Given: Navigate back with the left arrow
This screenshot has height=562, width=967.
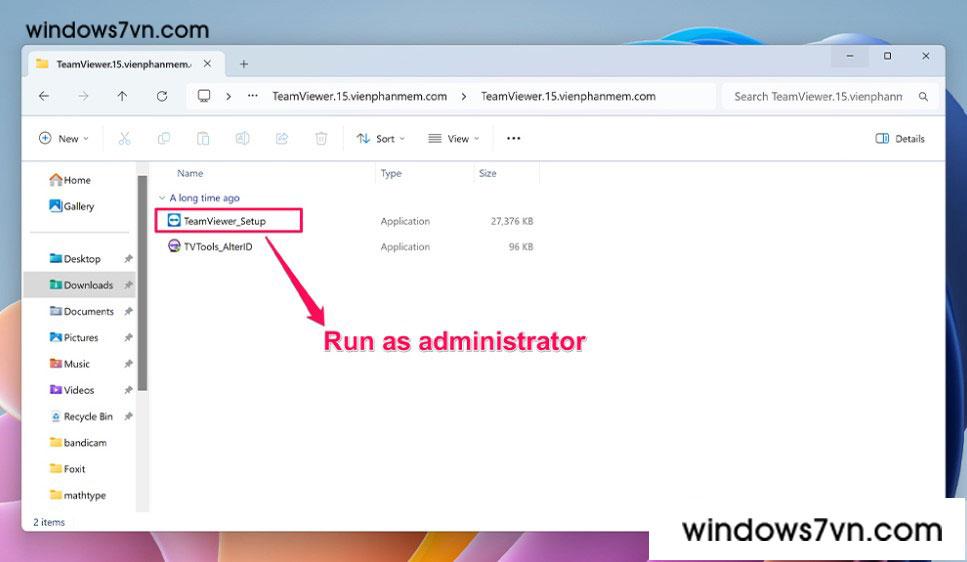Looking at the screenshot, I should click(44, 97).
